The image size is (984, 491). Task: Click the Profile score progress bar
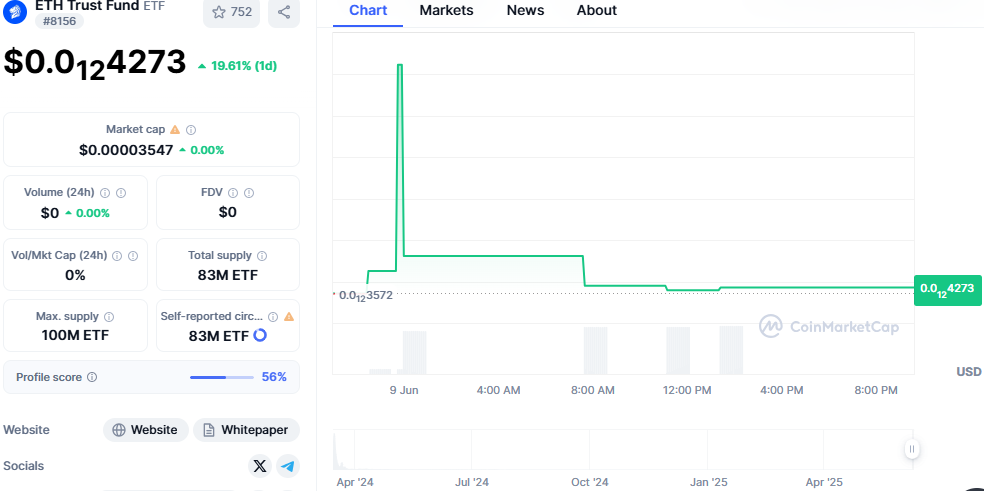[x=223, y=377]
